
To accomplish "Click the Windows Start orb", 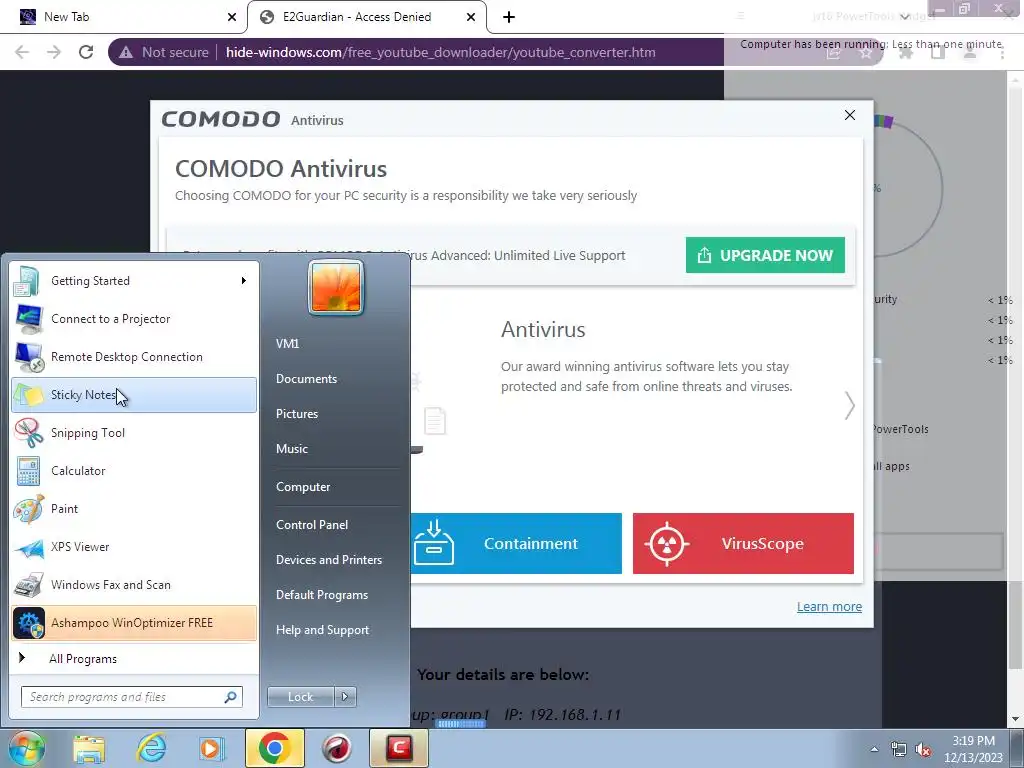I will [x=26, y=748].
